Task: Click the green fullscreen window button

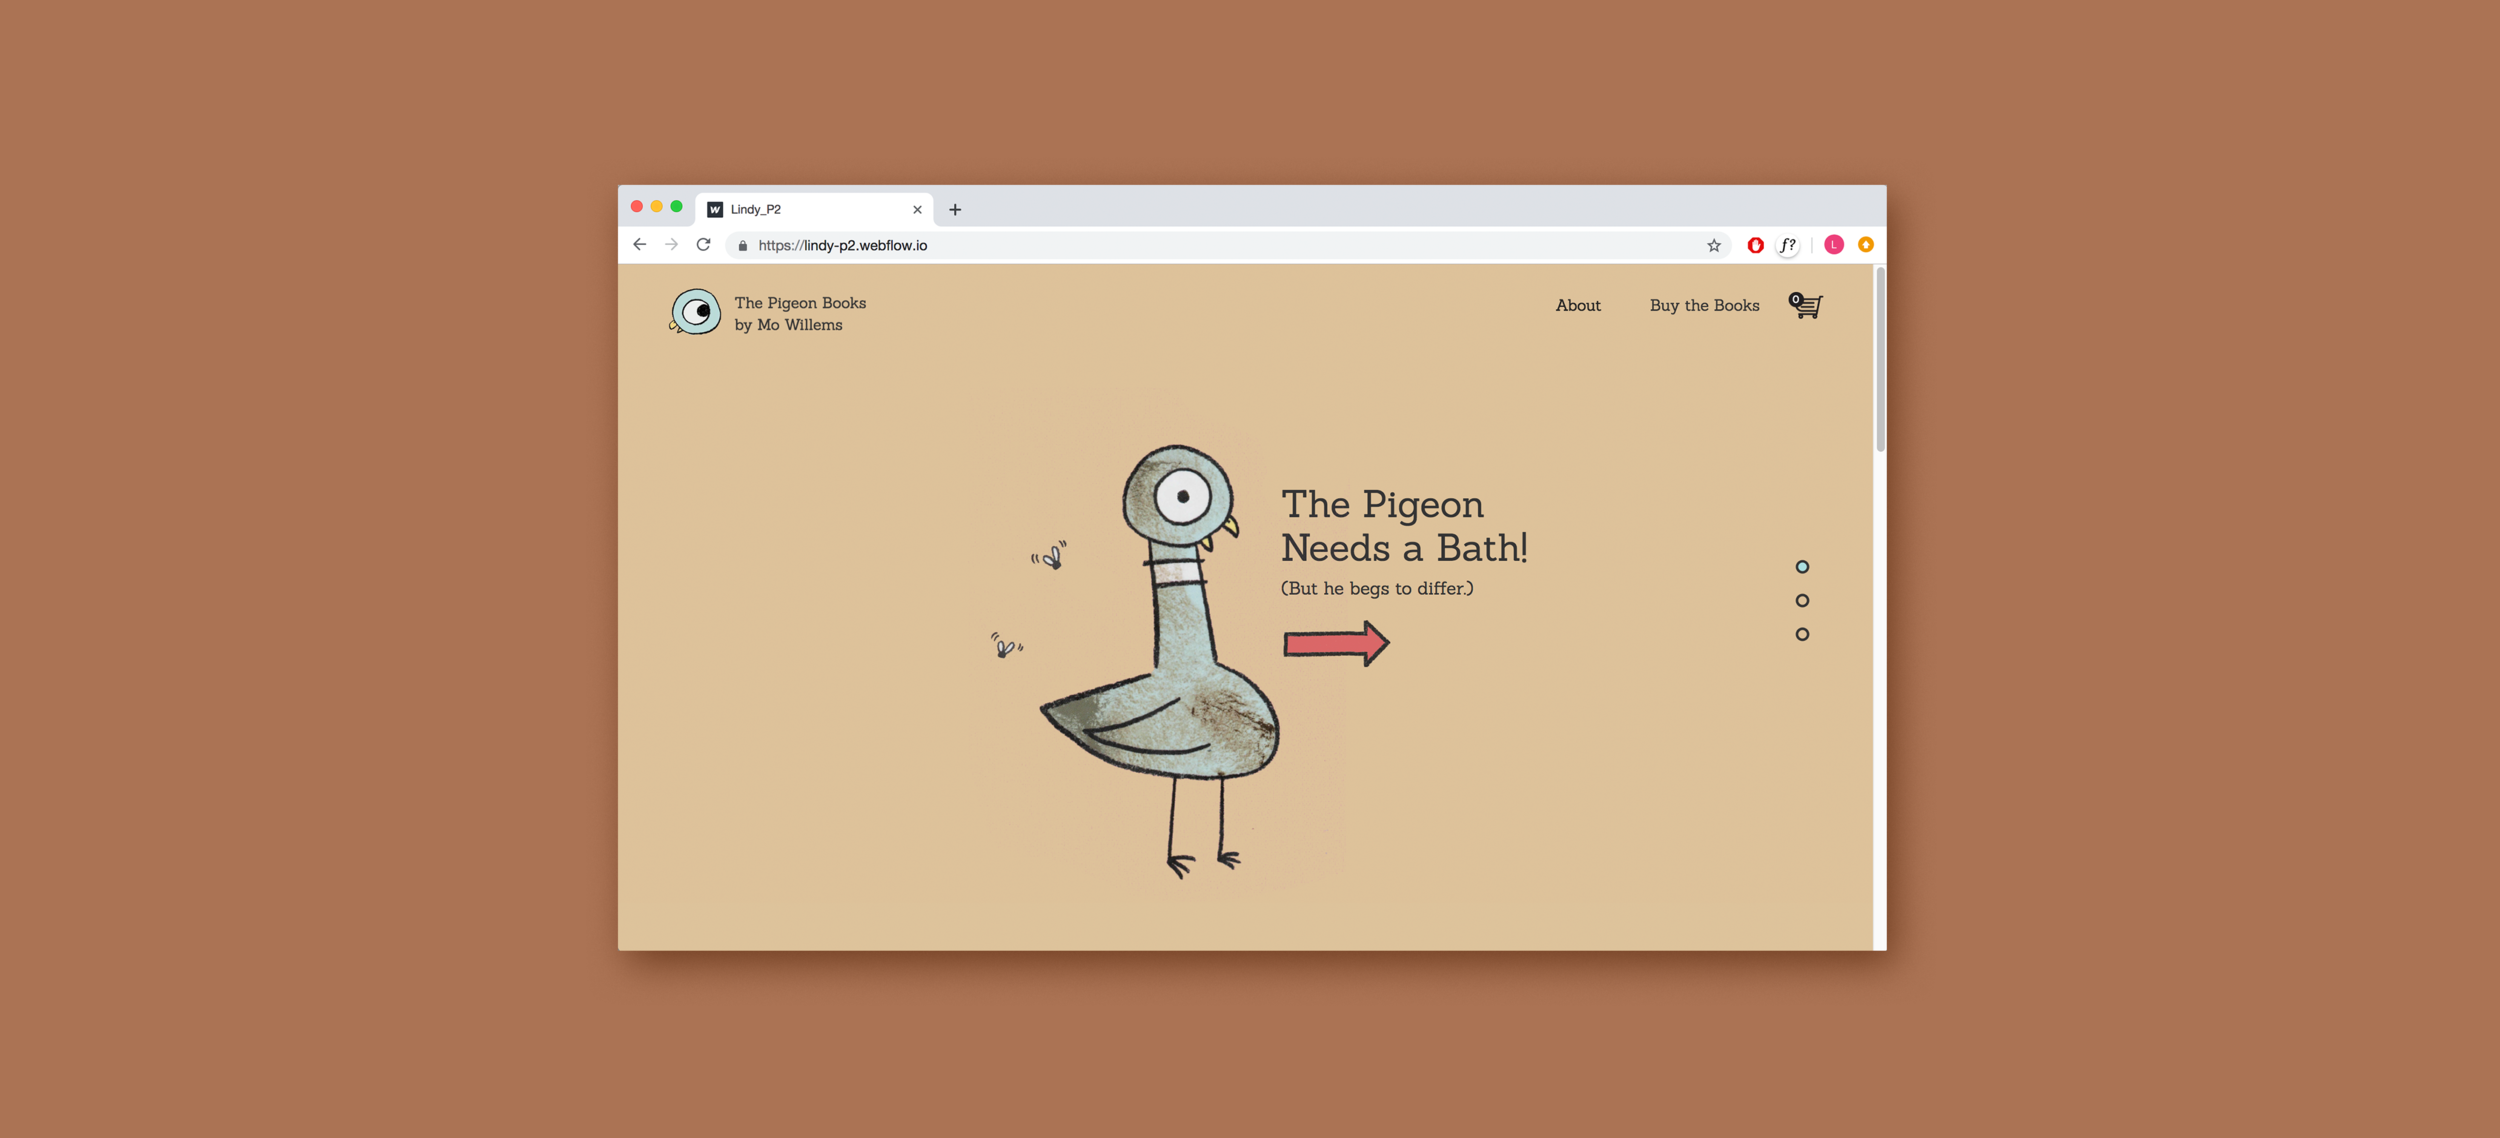Action: [677, 207]
